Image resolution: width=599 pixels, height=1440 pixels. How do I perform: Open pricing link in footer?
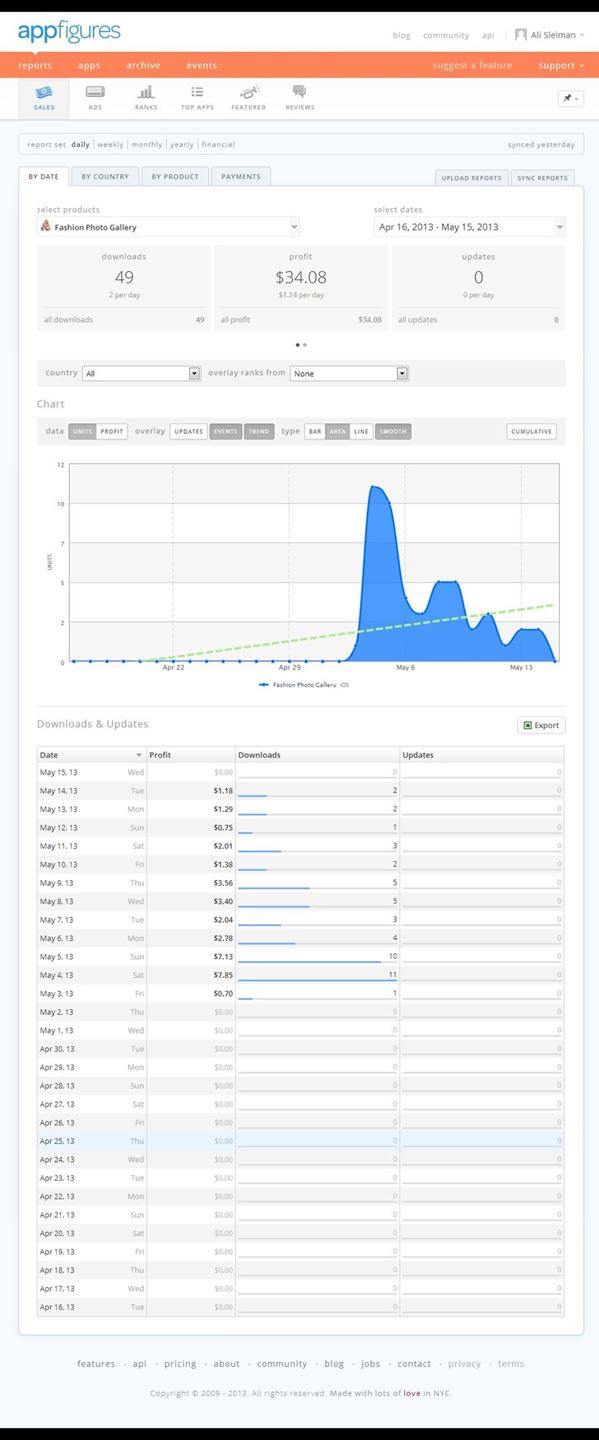[180, 1364]
